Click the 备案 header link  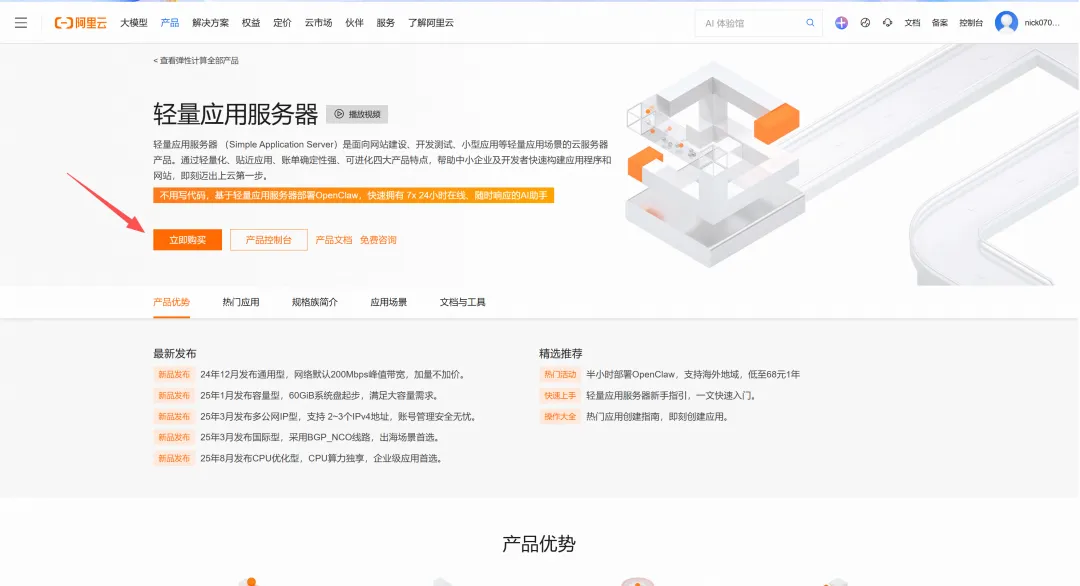click(939, 23)
